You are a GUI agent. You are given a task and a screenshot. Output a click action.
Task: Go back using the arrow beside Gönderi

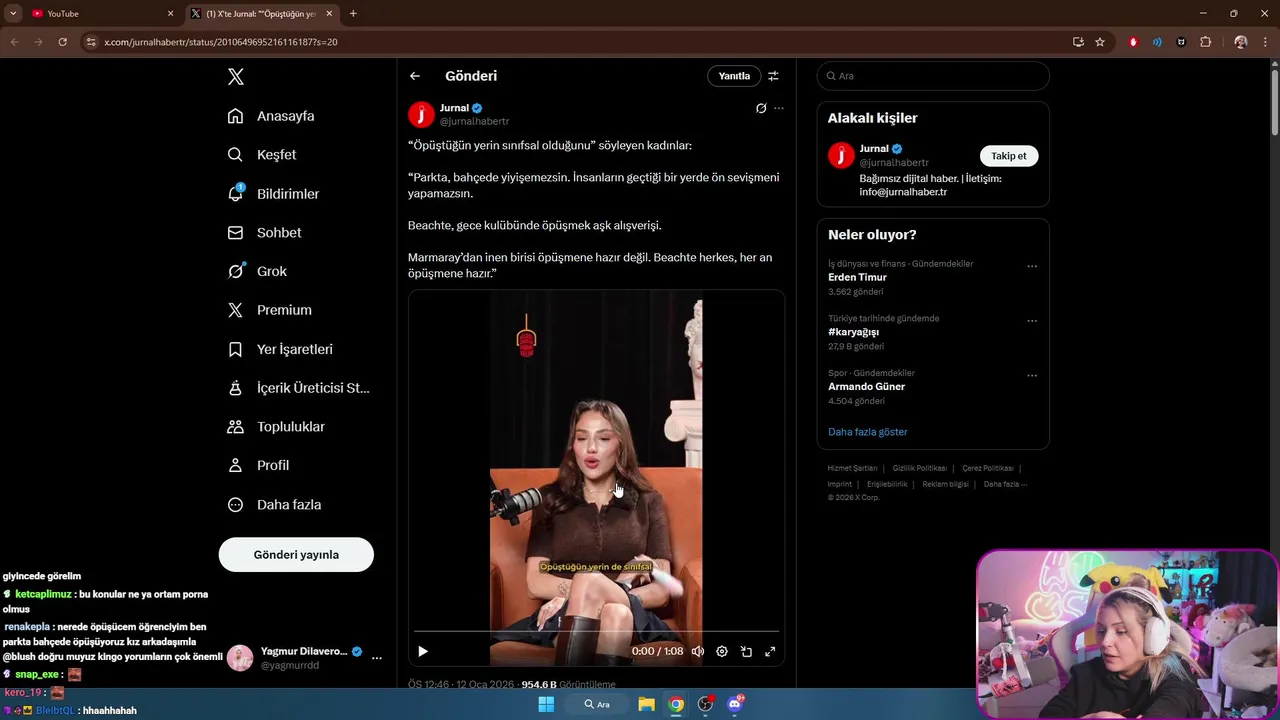[415, 76]
